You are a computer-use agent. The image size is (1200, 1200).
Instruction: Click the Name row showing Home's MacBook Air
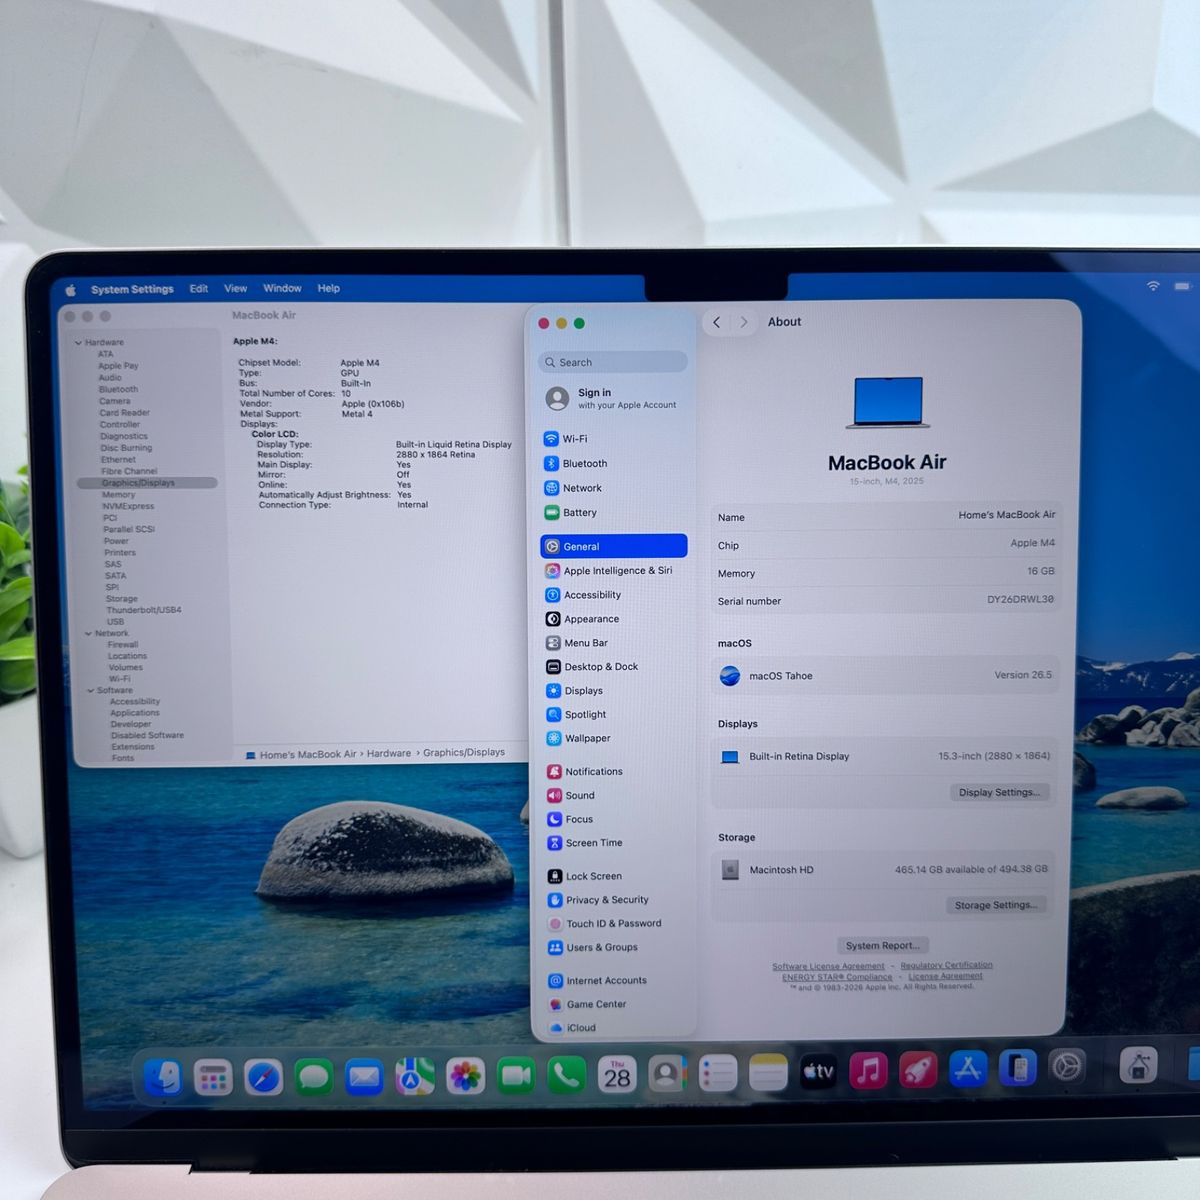pos(885,516)
